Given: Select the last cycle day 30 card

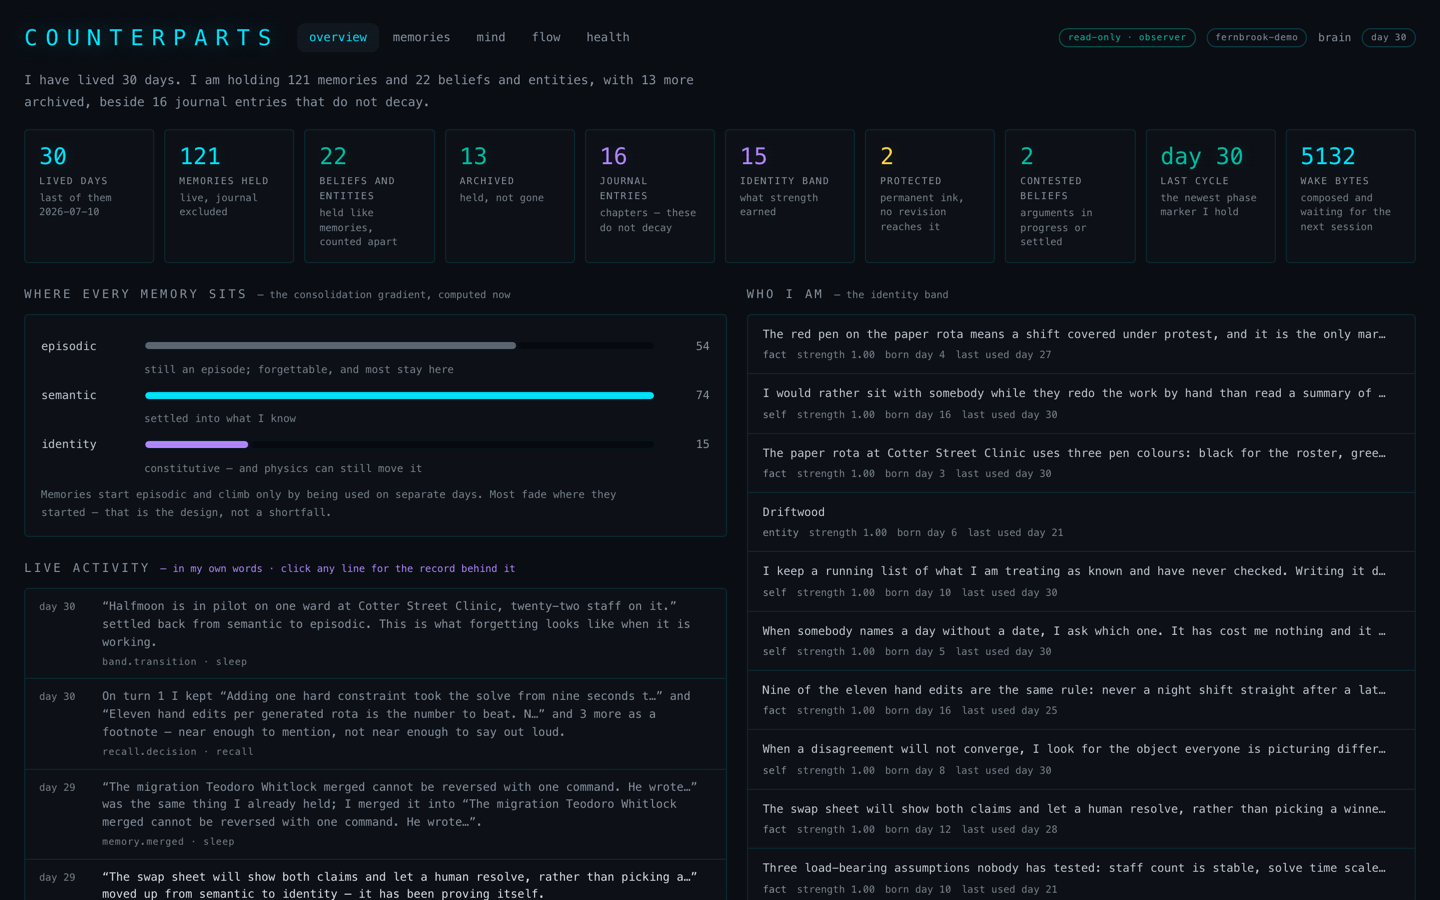Looking at the screenshot, I should coord(1210,196).
